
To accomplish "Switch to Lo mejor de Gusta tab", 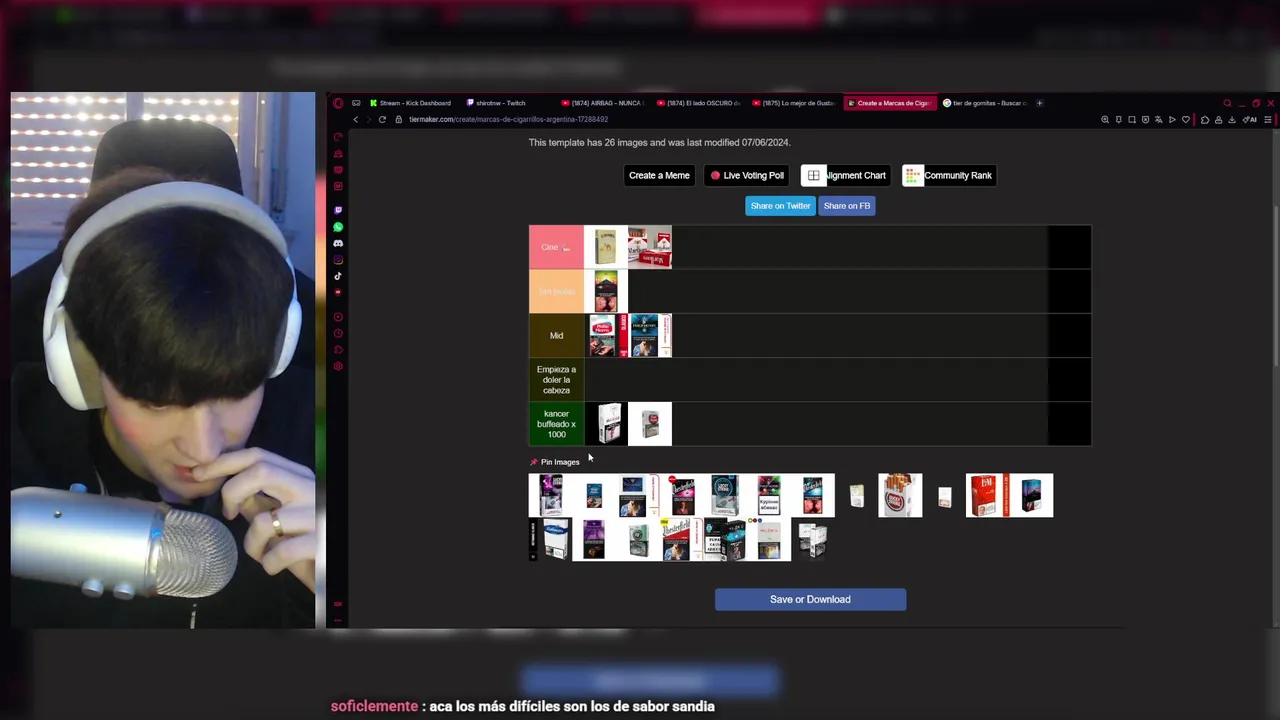I will (794, 103).
